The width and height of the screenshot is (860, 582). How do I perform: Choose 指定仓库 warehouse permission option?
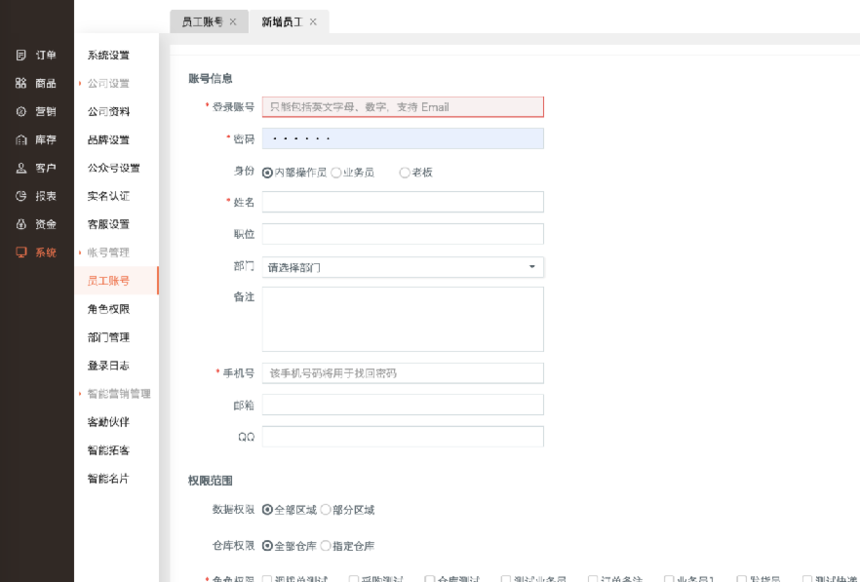pyautogui.click(x=326, y=546)
